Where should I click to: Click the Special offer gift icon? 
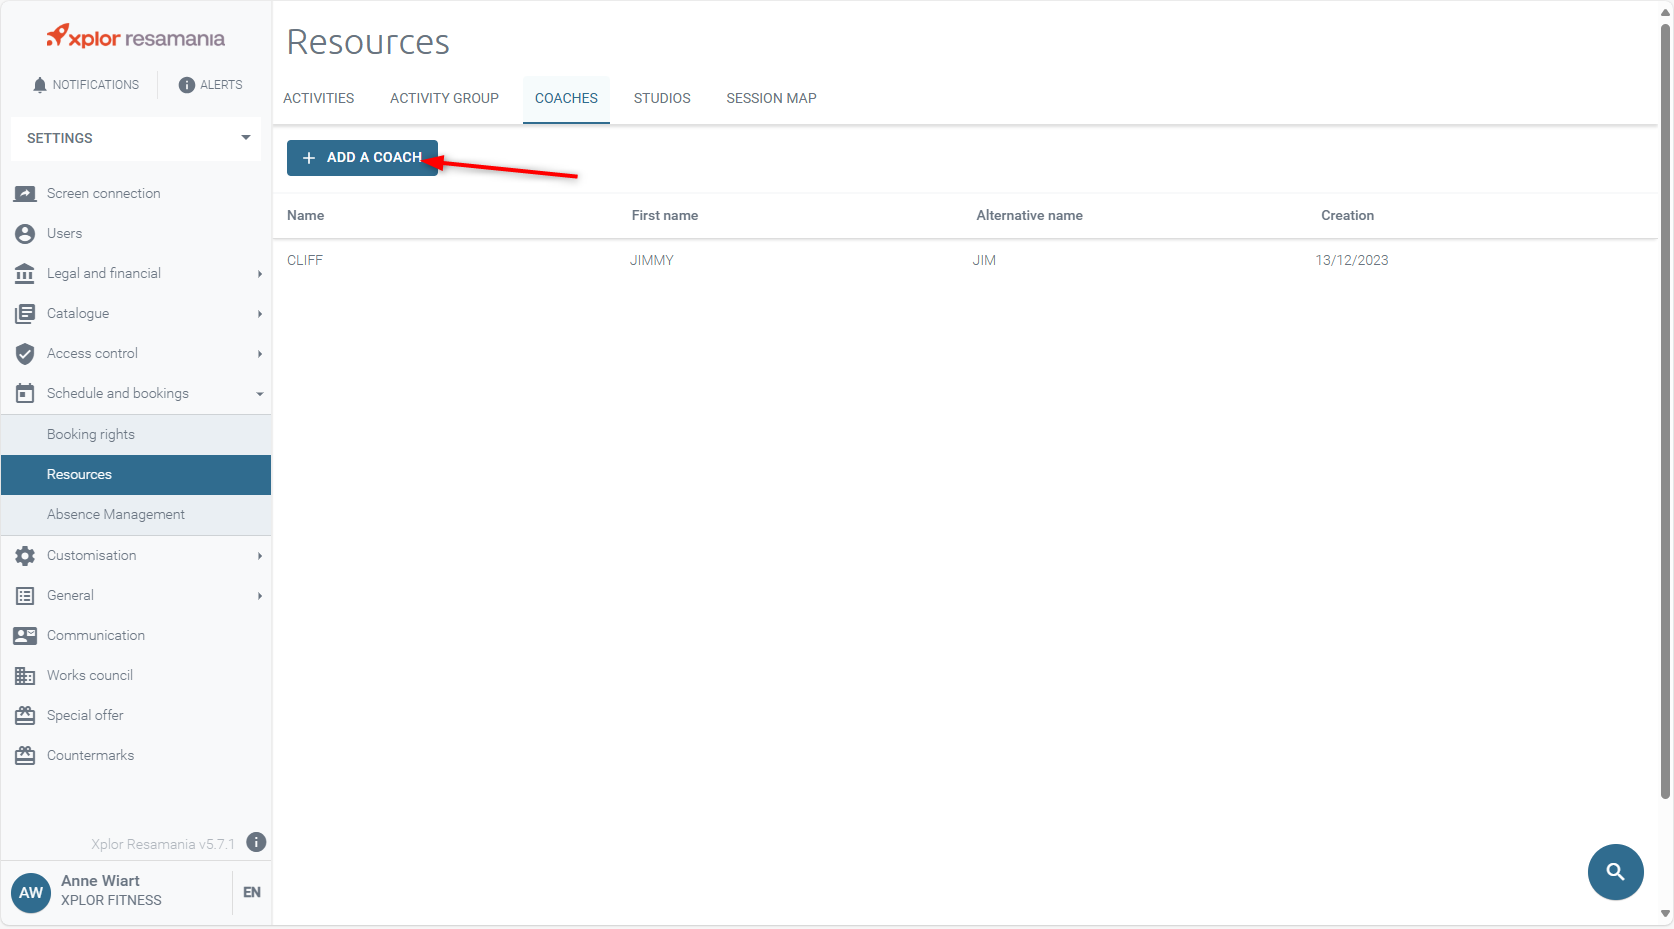(x=25, y=716)
